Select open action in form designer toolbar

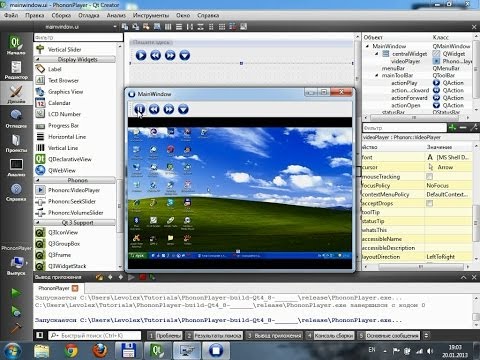point(185,55)
